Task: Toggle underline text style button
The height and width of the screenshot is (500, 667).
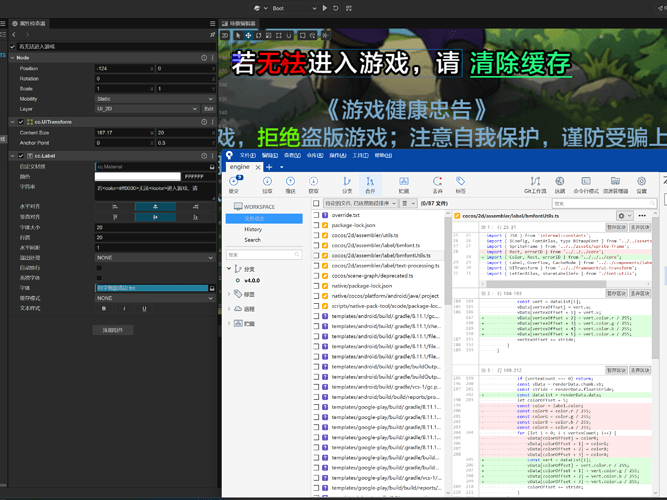Action: tap(144, 309)
